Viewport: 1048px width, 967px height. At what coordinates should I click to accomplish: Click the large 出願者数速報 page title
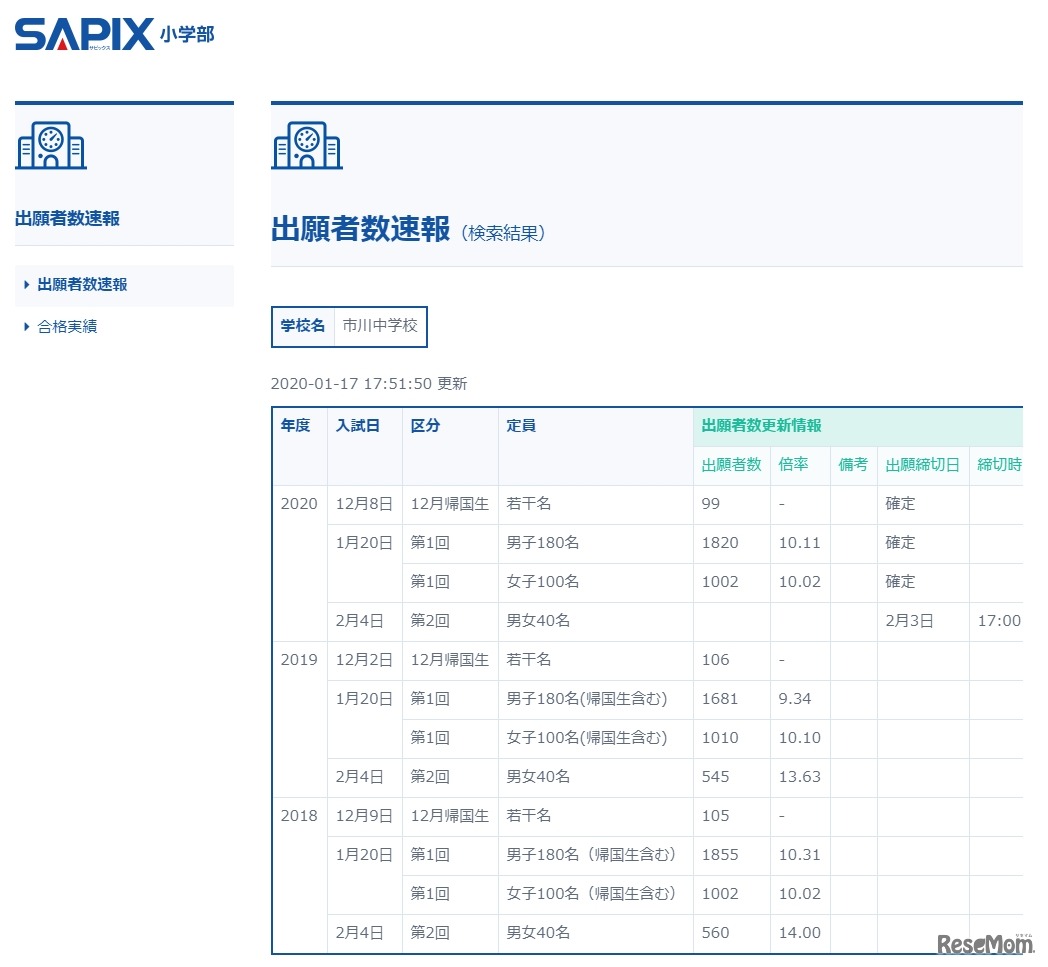(x=360, y=230)
